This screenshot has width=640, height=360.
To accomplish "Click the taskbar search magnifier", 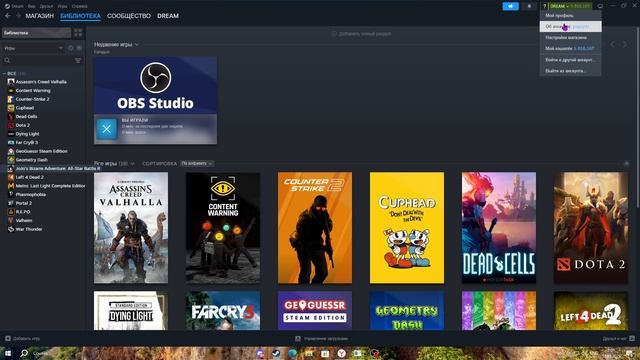I will pos(24,353).
